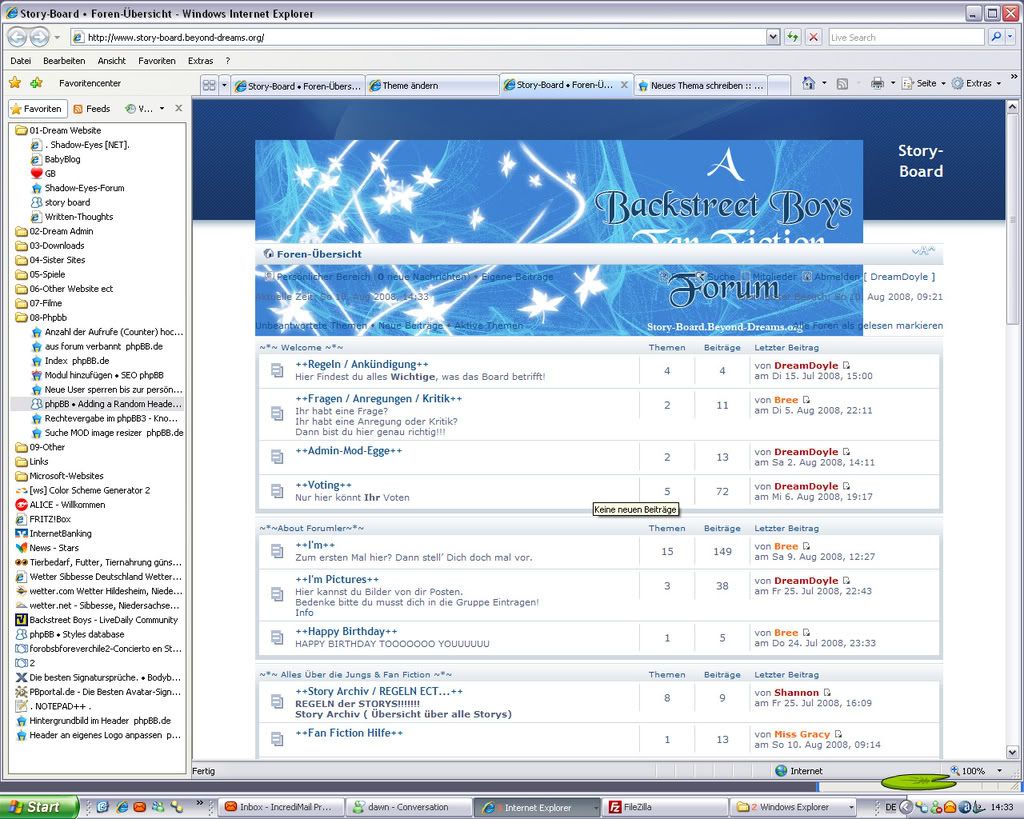Open a new blank tab

[x=777, y=86]
